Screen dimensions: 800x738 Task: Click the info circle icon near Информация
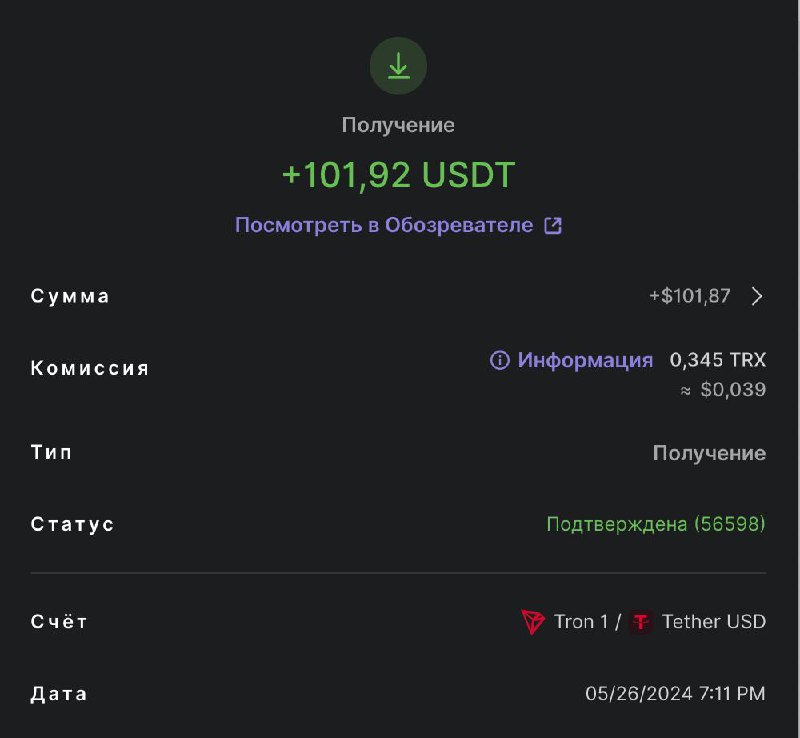coord(499,360)
